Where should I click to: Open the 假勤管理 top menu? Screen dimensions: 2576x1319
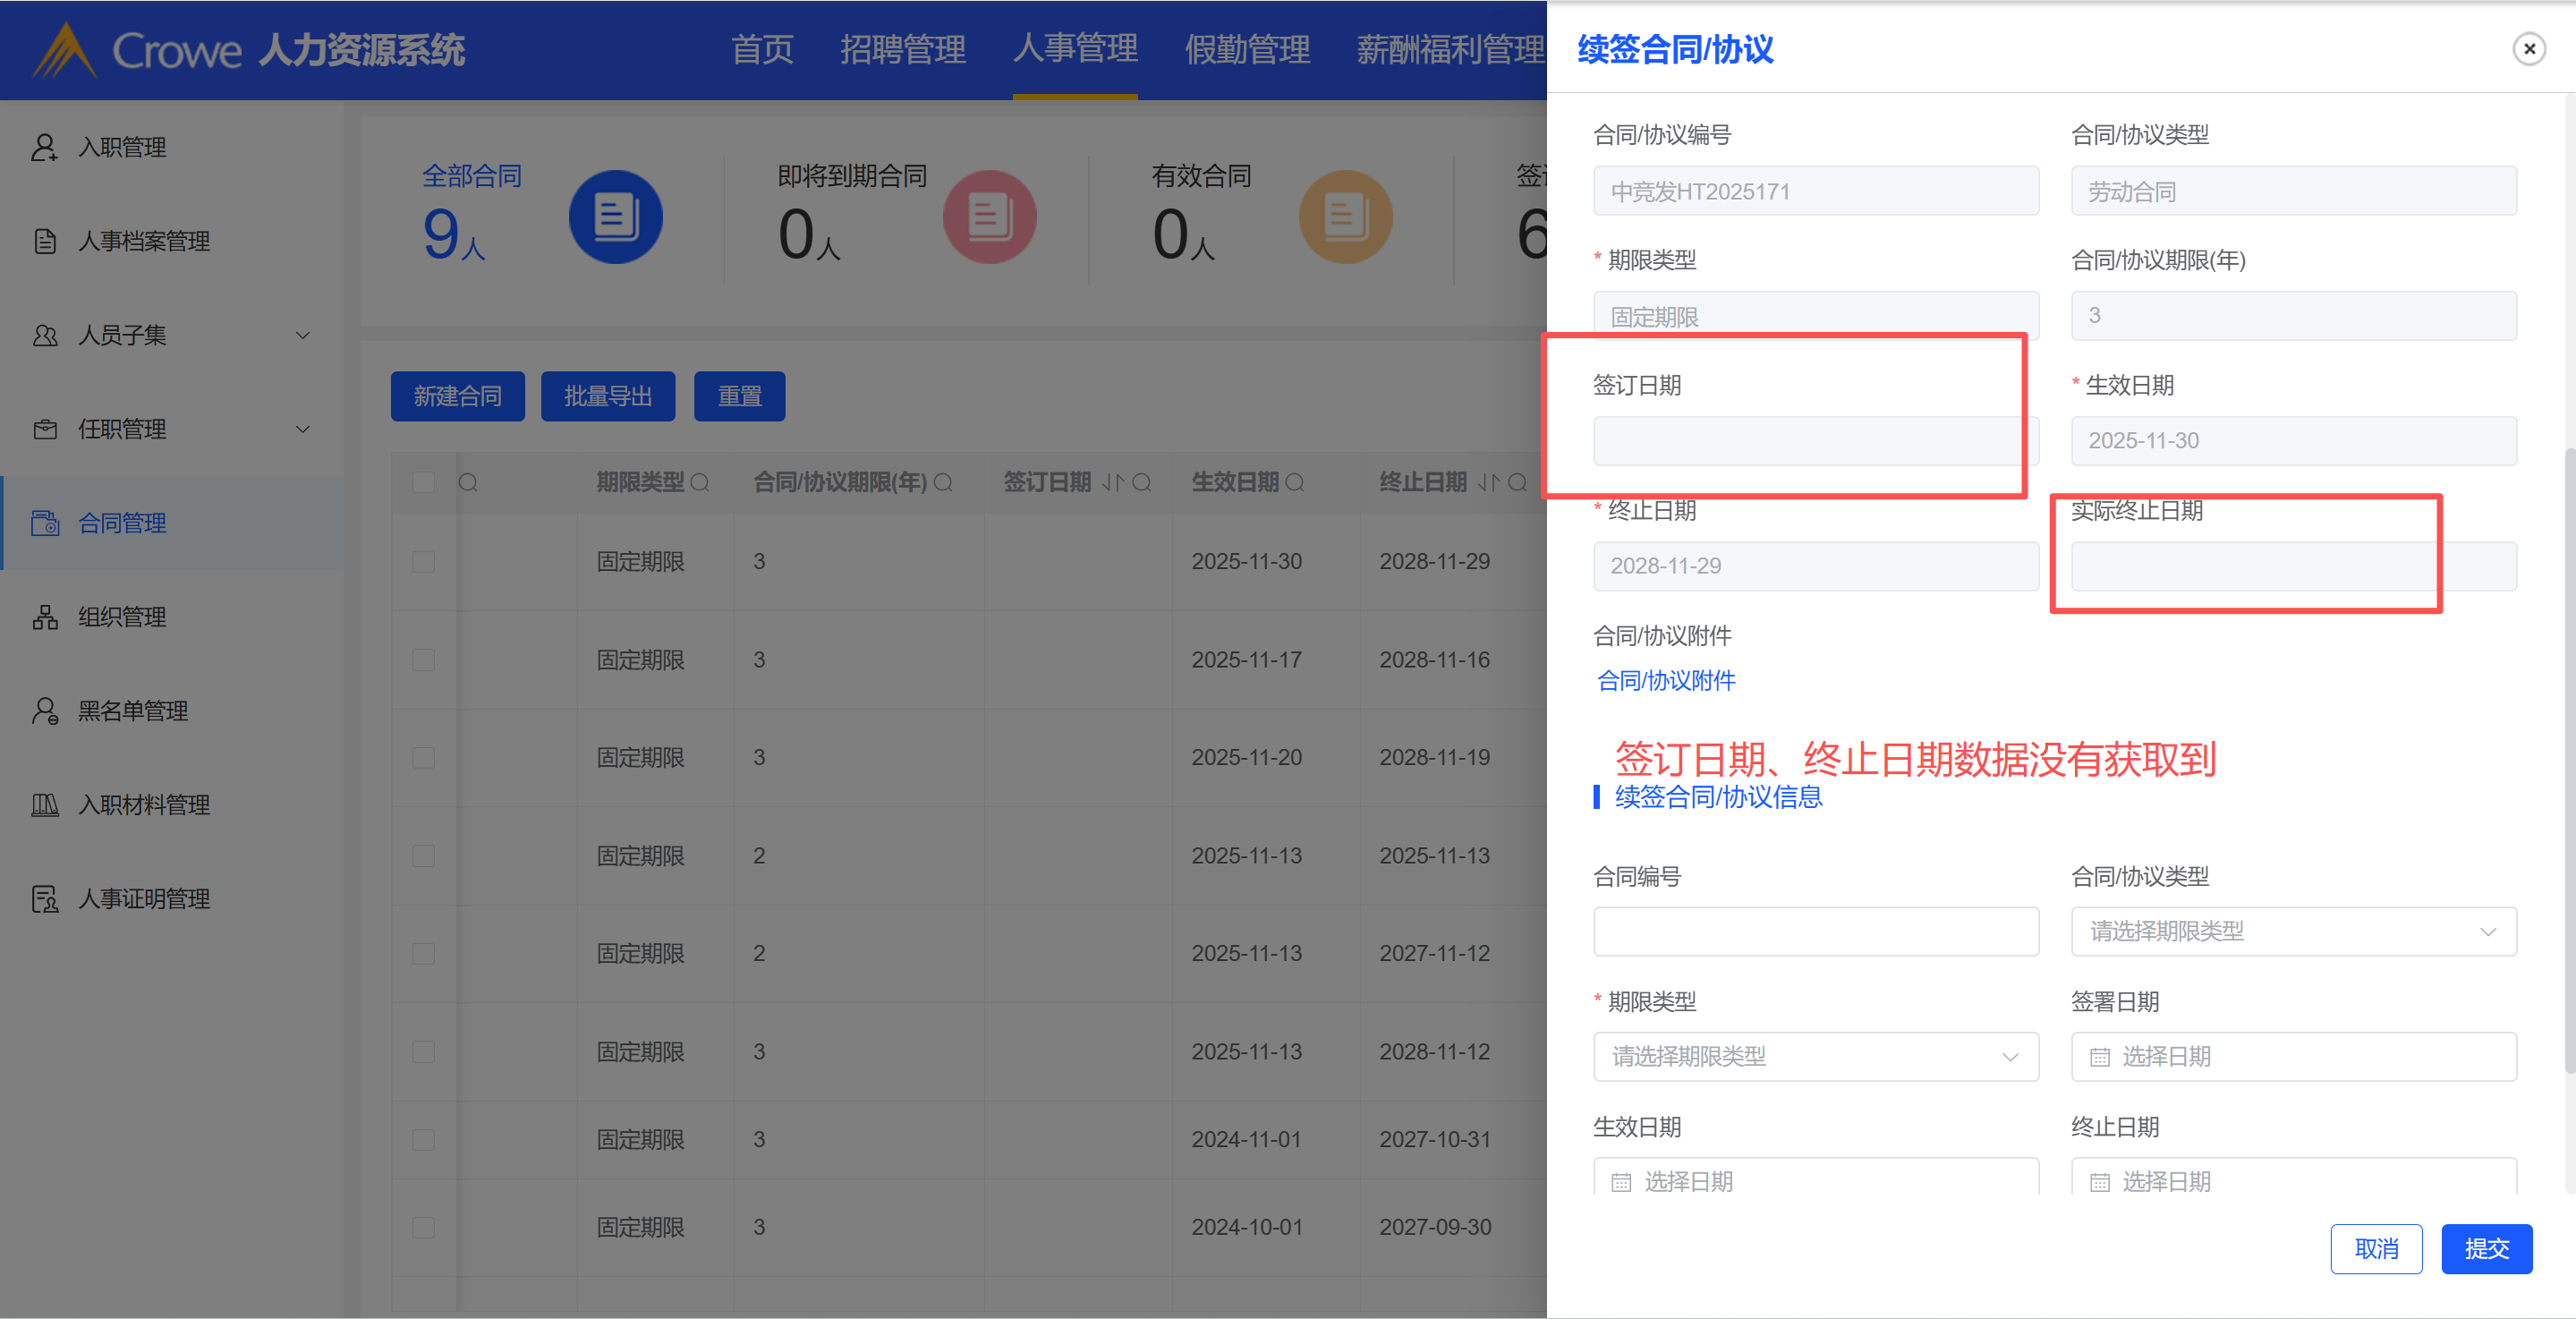tap(1246, 50)
